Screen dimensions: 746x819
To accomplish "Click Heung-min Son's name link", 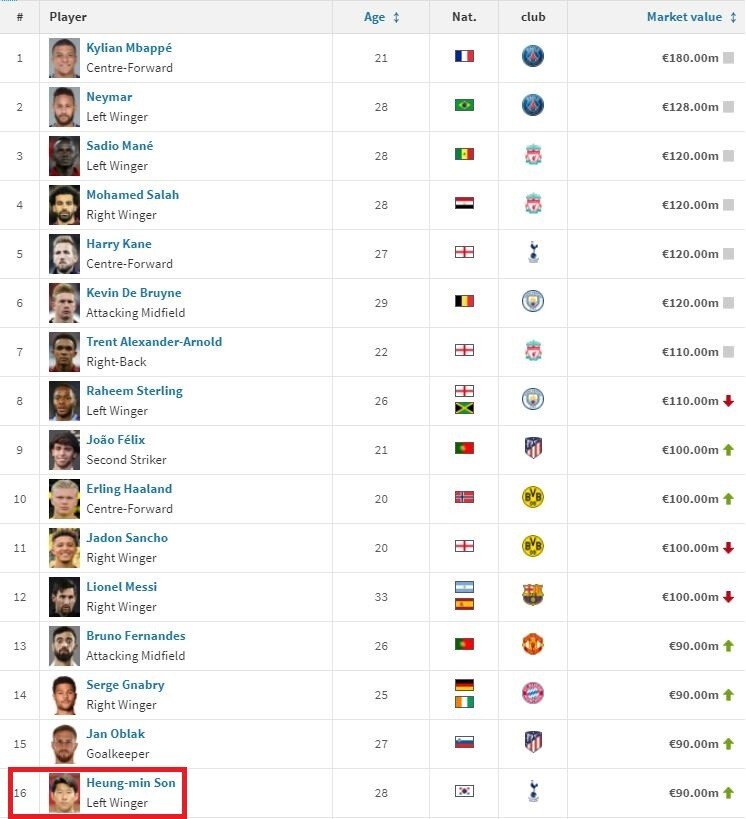I will click(x=131, y=783).
